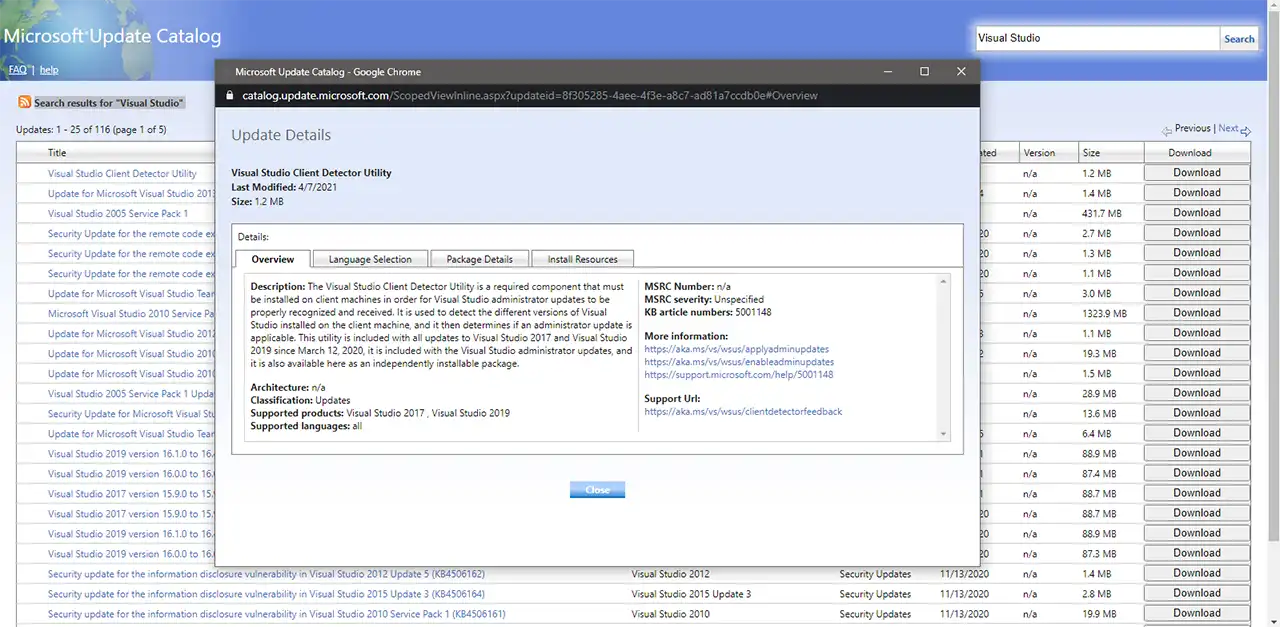Click the Download button in the 2.7 MB row
The width and height of the screenshot is (1280, 627).
[1197, 233]
